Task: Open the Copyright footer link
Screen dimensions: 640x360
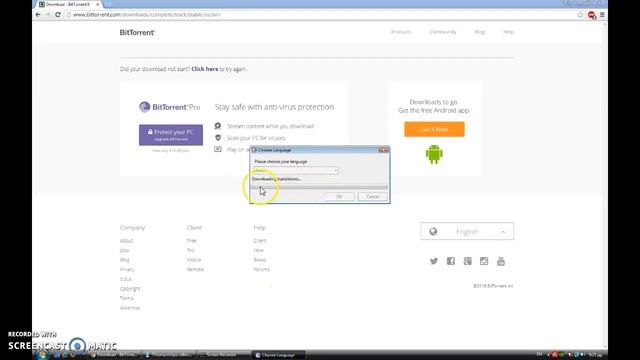Action: tap(130, 289)
